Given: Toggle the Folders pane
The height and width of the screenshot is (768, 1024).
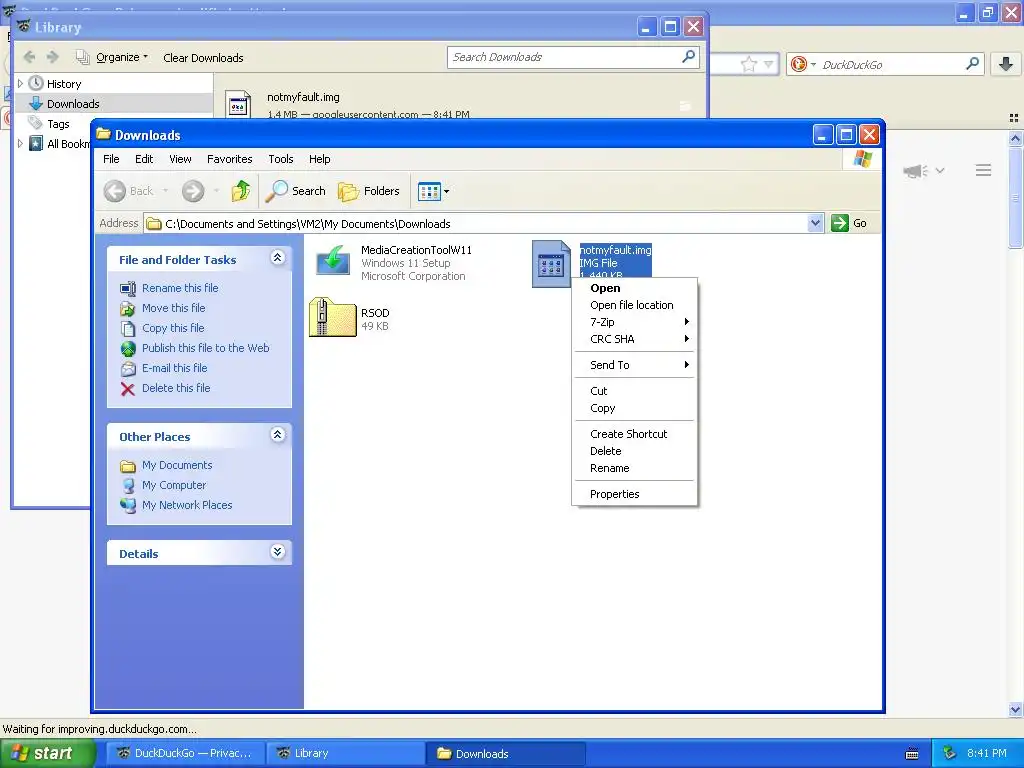Looking at the screenshot, I should pos(369,191).
